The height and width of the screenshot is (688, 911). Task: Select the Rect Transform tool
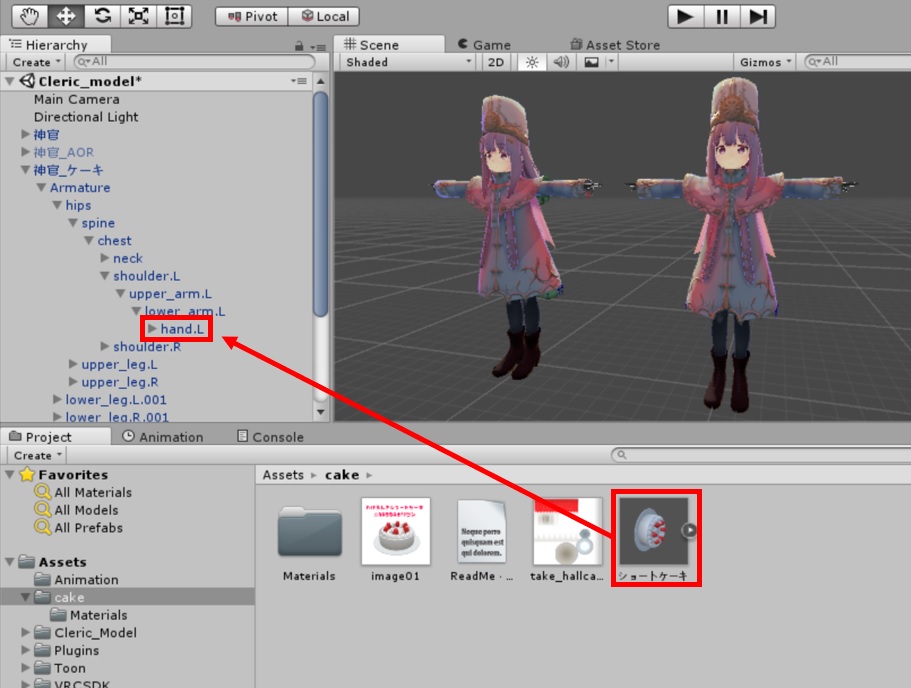pyautogui.click(x=174, y=16)
